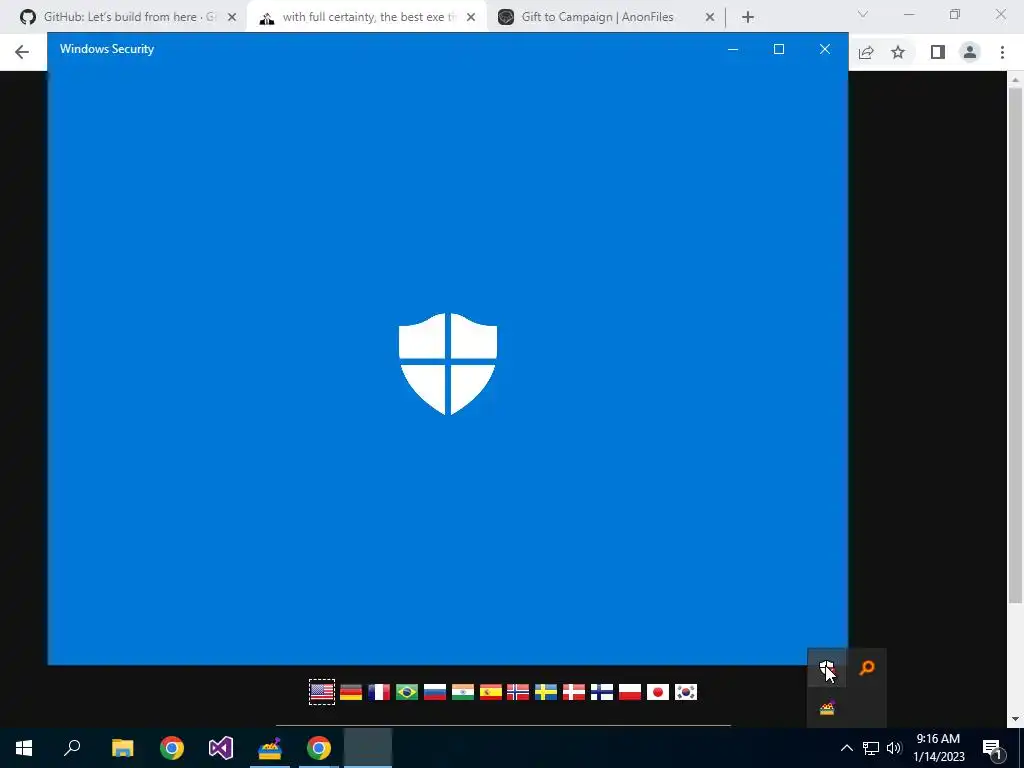Open the Windows Start menu
1024x768 pixels.
coord(24,748)
